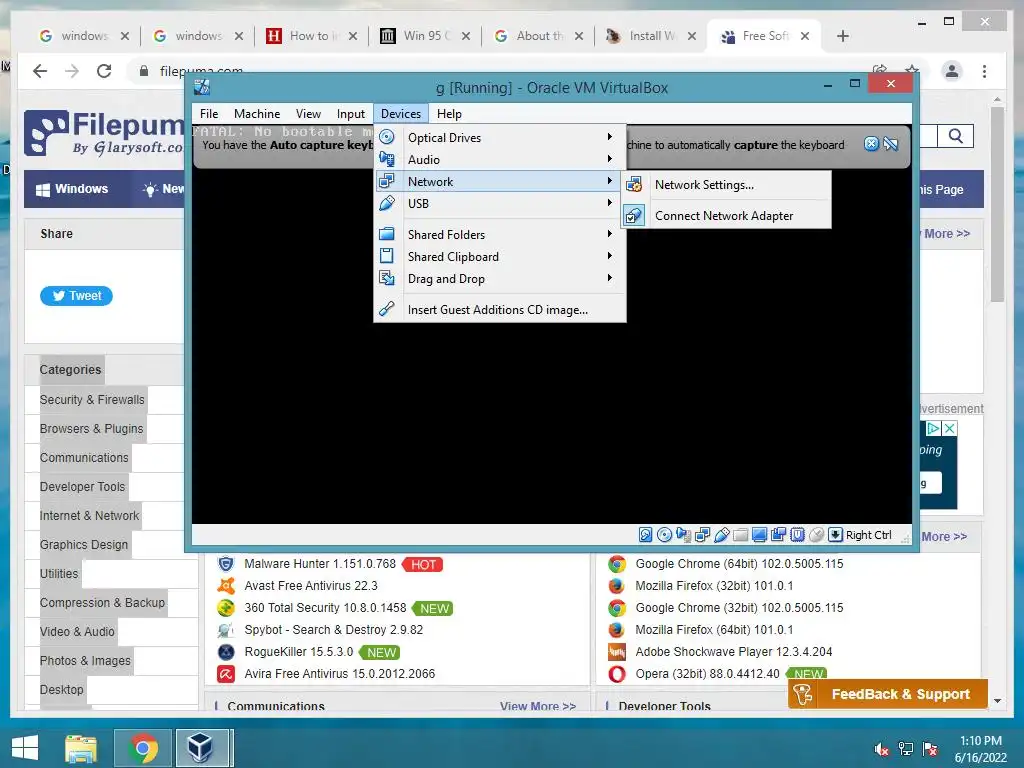Dismiss the Auto capture keyboard notification
The image size is (1024, 768).
[871, 144]
